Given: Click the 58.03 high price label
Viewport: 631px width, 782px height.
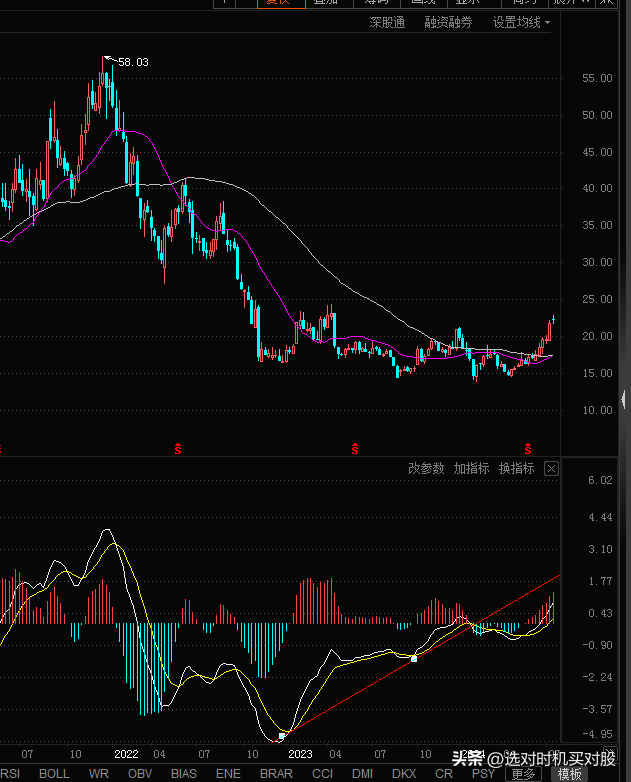Looking at the screenshot, I should pyautogui.click(x=133, y=62).
